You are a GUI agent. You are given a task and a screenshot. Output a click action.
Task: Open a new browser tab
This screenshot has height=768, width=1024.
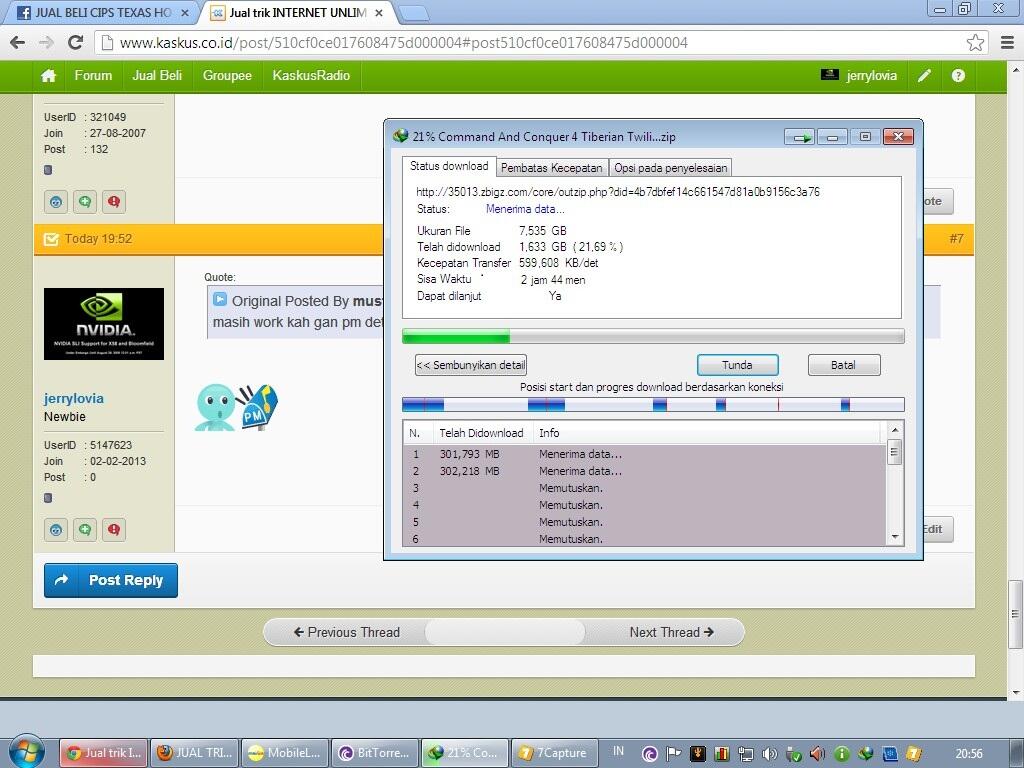point(413,13)
